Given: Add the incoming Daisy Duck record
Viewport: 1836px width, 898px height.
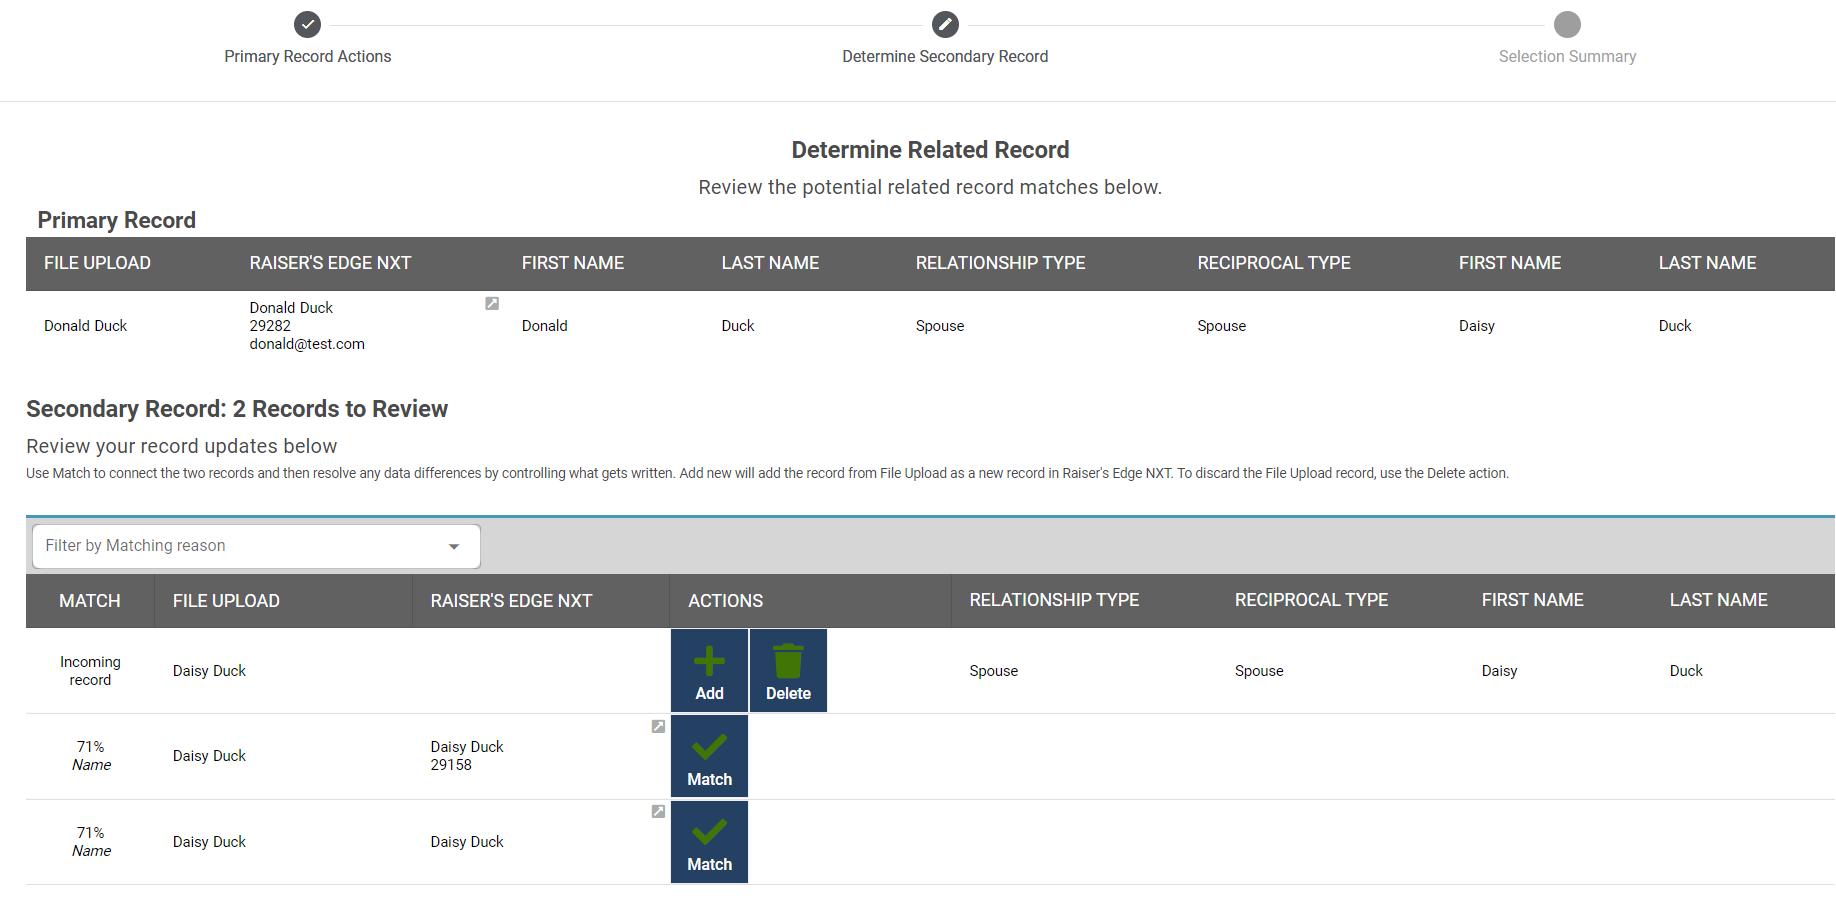Looking at the screenshot, I should click(709, 670).
